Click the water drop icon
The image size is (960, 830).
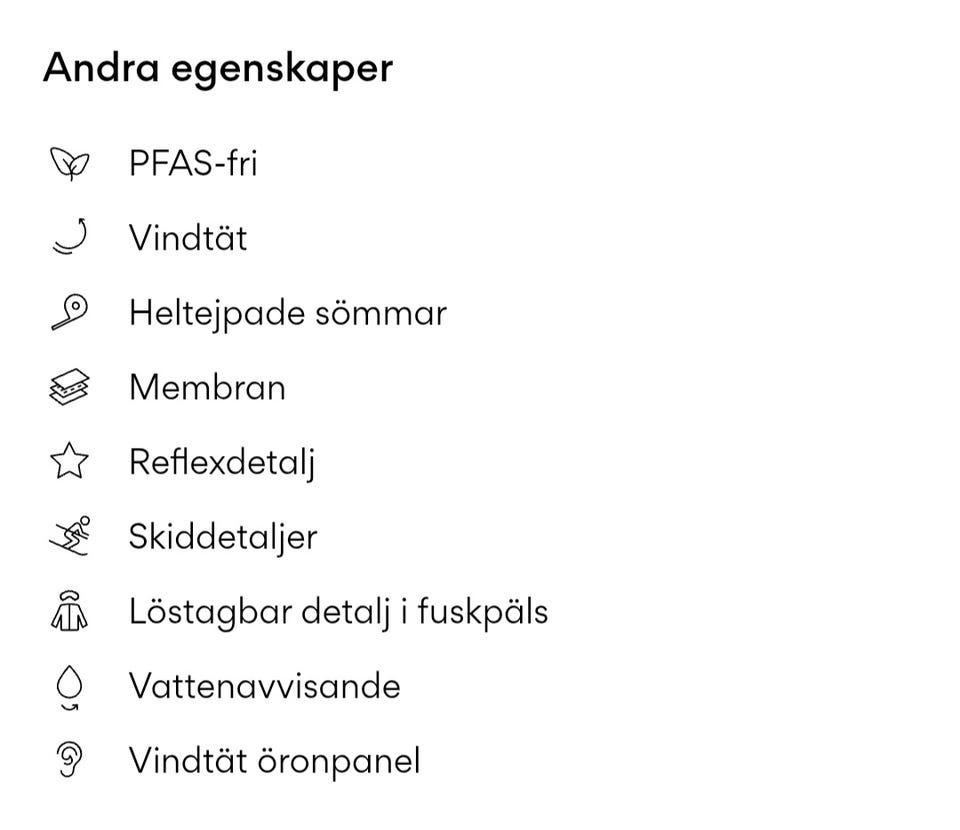[x=69, y=687]
